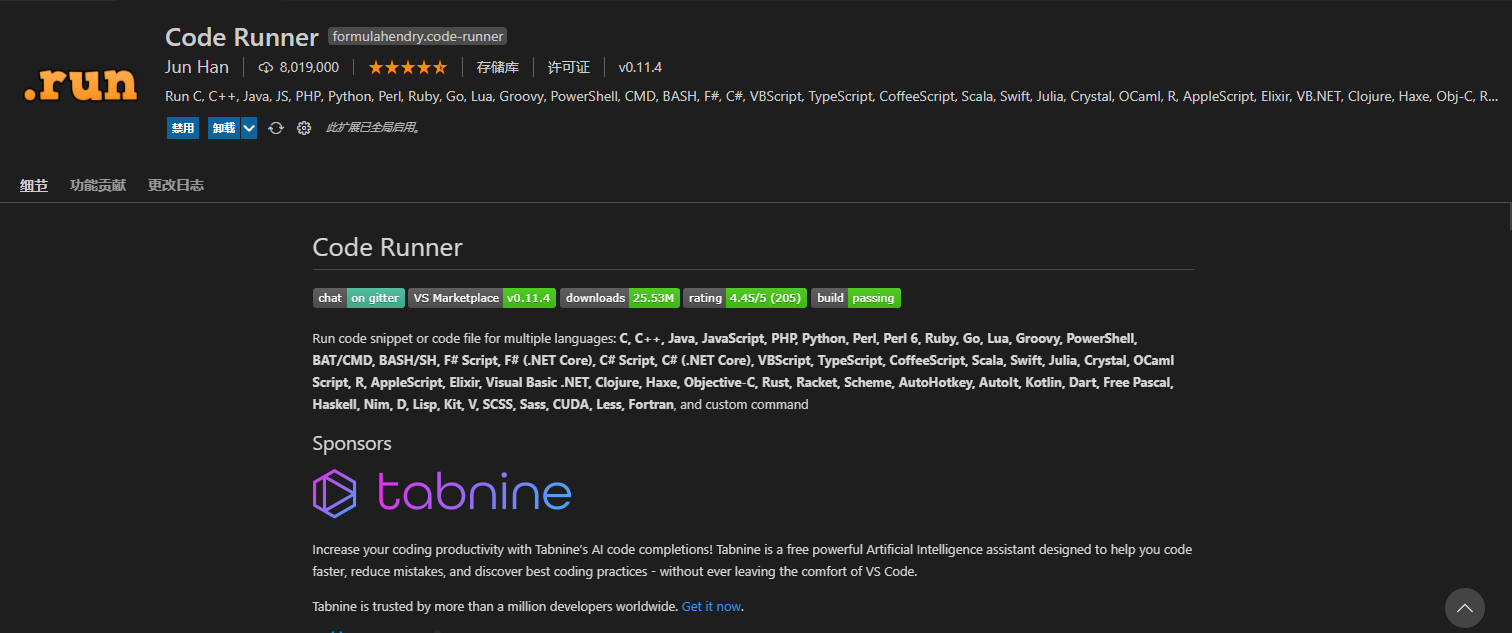Viewport: 1512px width, 633px height.
Task: Open the extension settings gear icon
Action: 304,128
